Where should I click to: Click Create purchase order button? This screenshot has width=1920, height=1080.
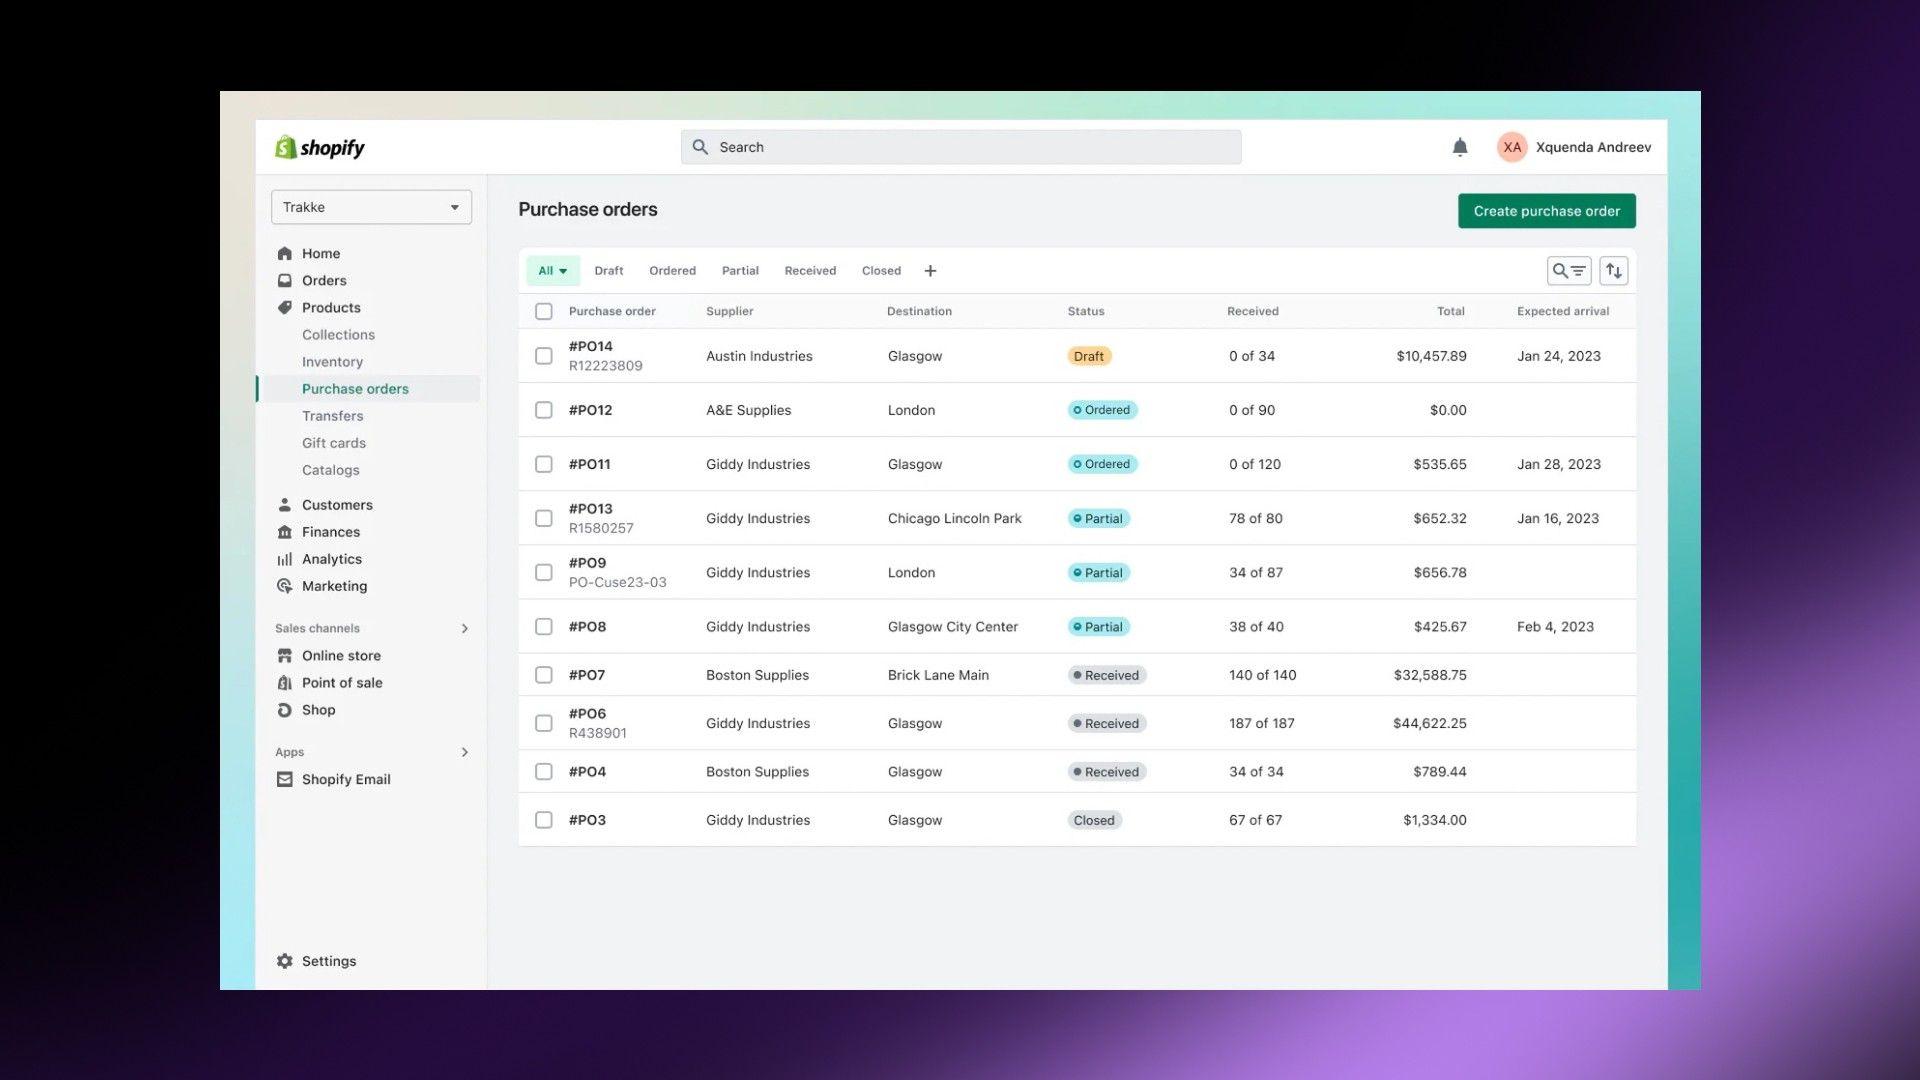(x=1546, y=211)
